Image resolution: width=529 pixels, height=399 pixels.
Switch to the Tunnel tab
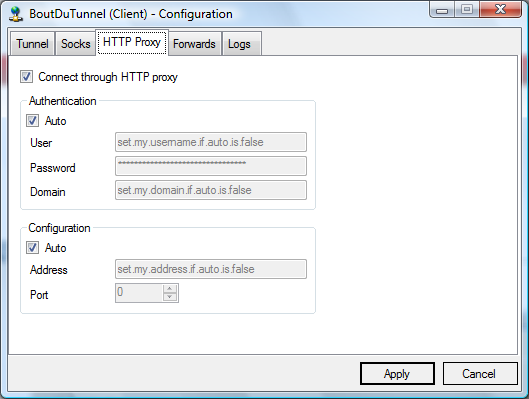pyautogui.click(x=32, y=44)
